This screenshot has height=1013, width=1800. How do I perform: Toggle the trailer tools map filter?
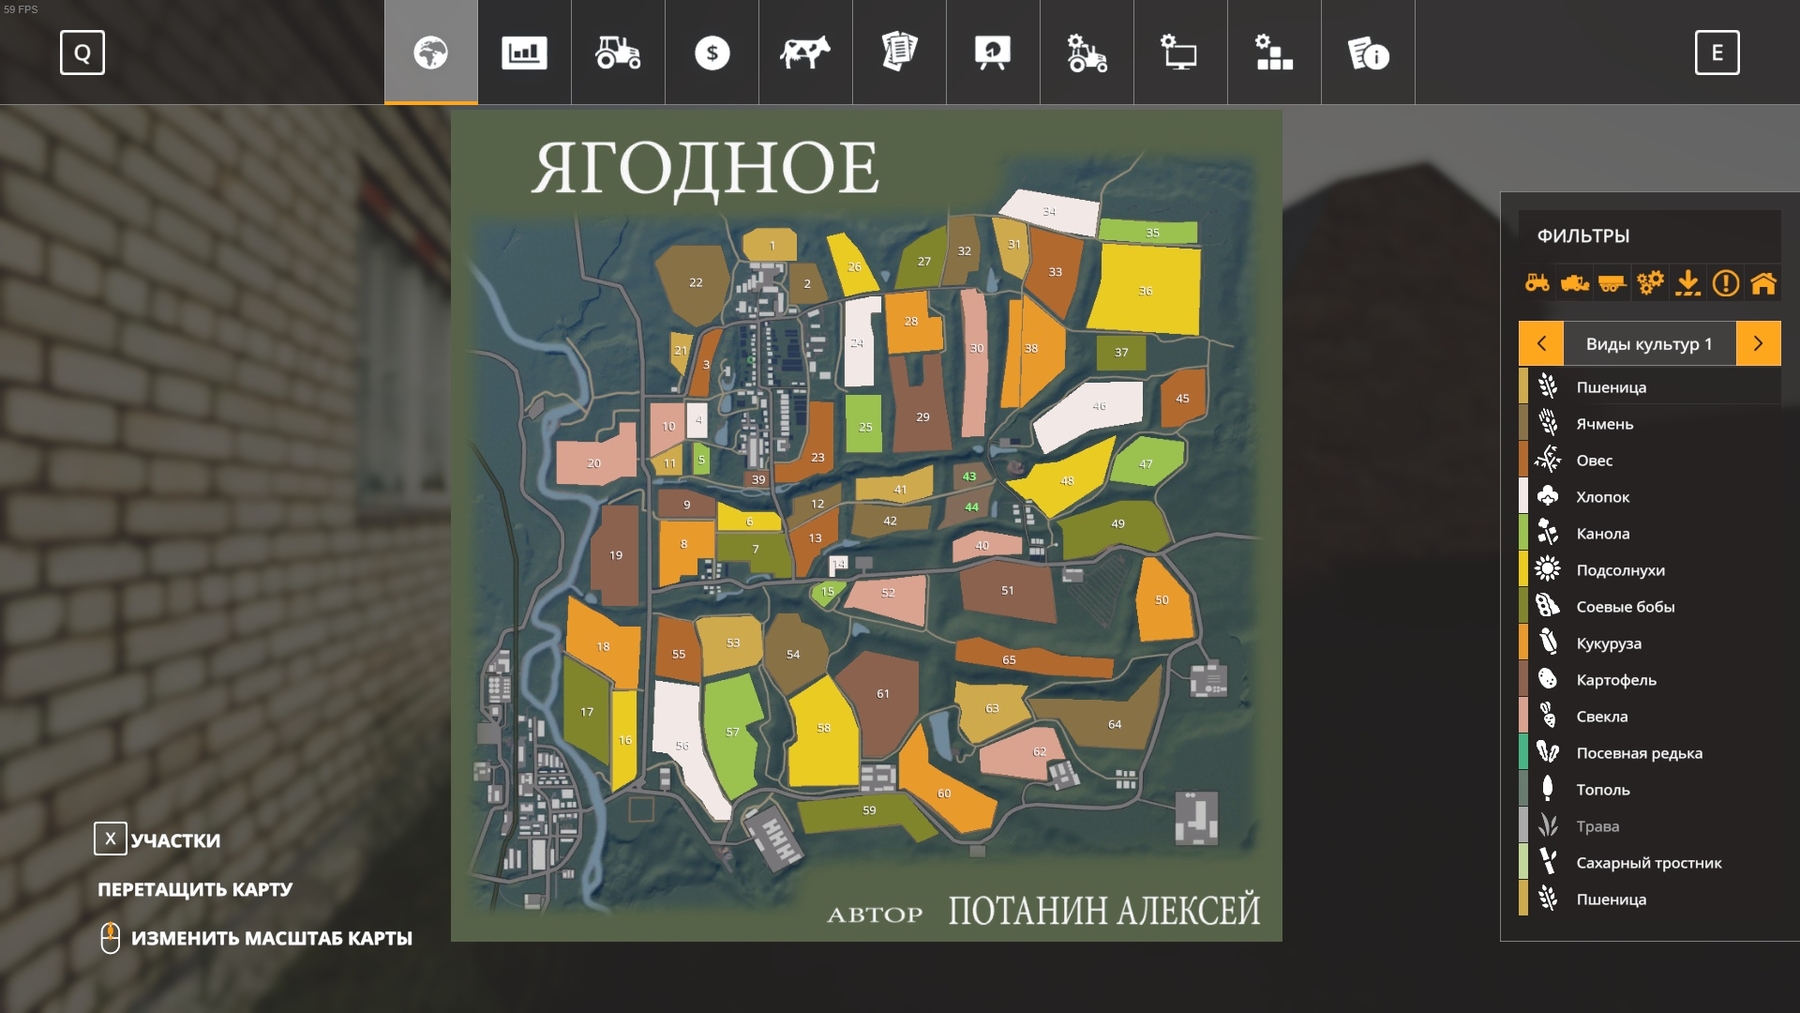click(1612, 283)
